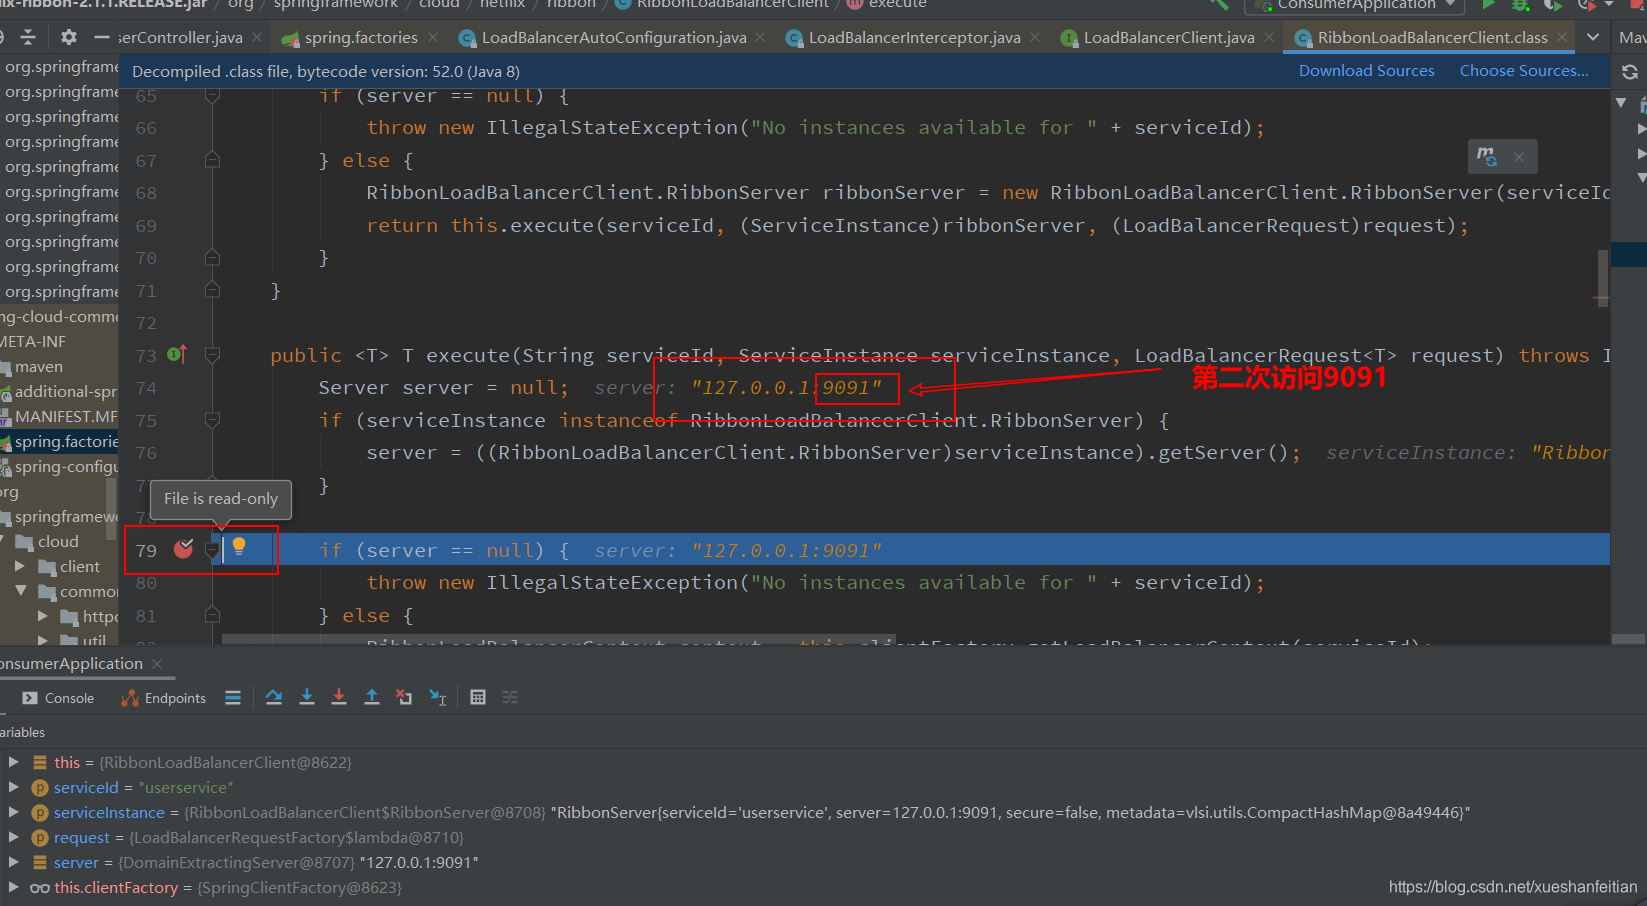Click the Download Sources link
The image size is (1647, 906).
[x=1366, y=71]
